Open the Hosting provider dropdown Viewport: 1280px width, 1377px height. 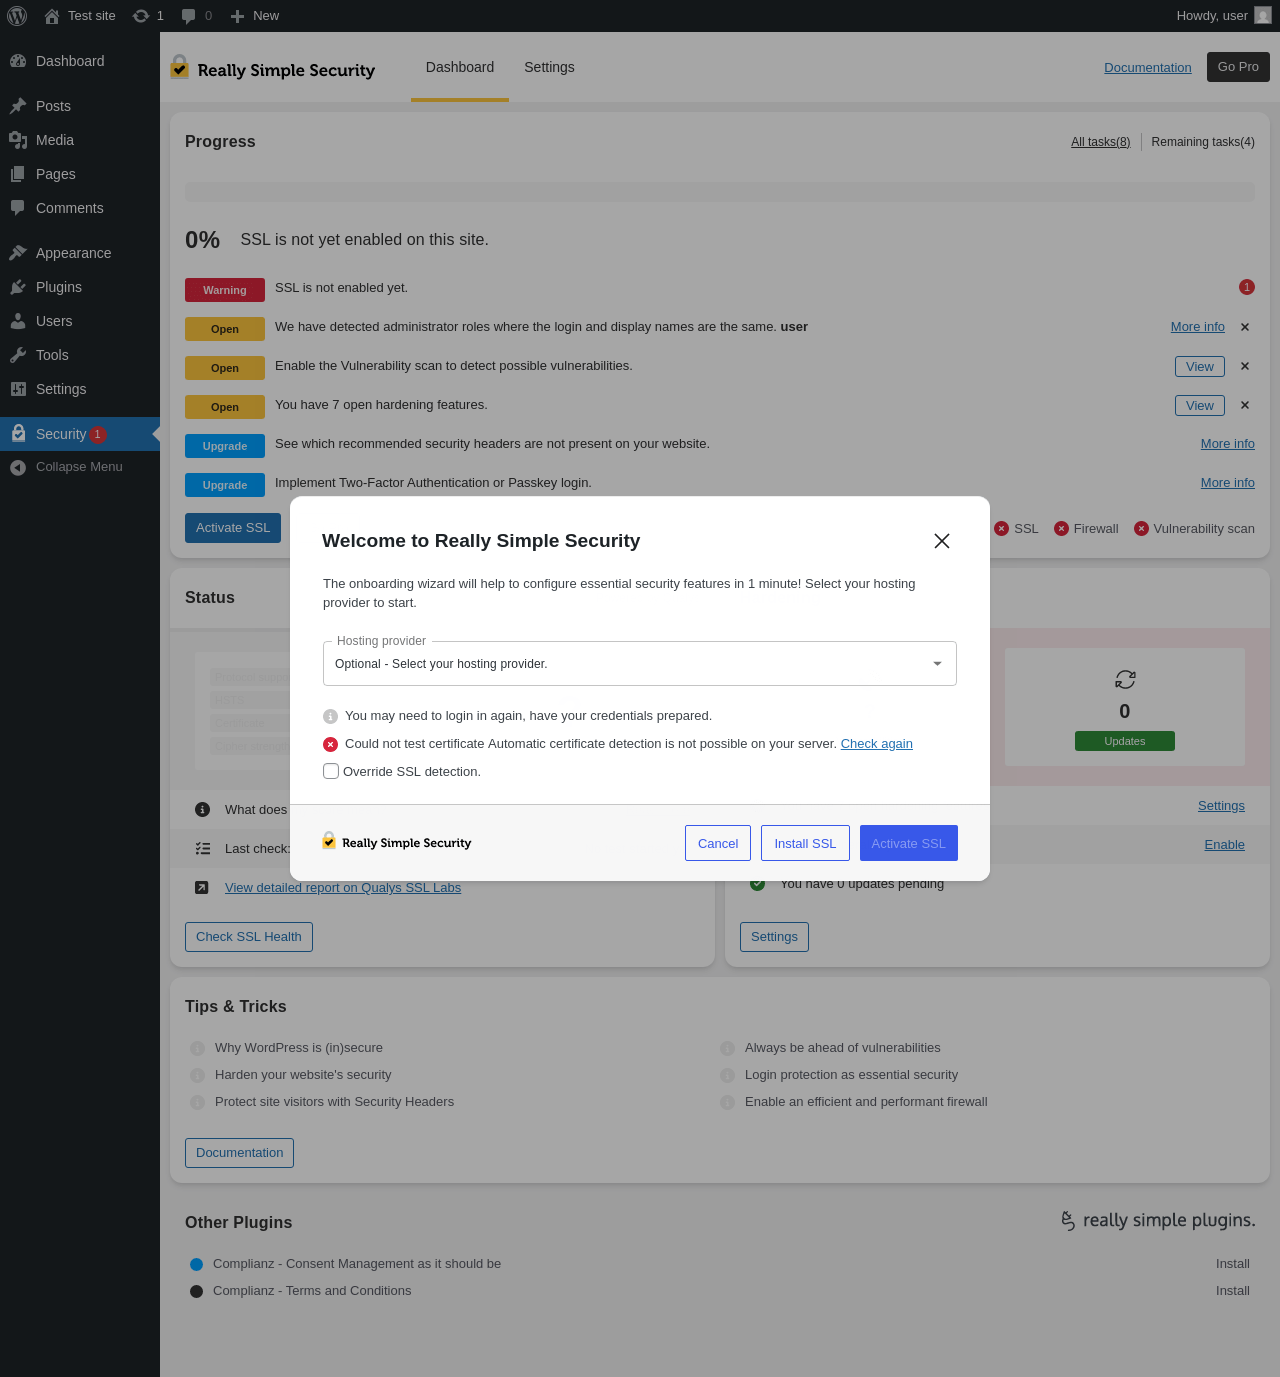[x=640, y=663]
